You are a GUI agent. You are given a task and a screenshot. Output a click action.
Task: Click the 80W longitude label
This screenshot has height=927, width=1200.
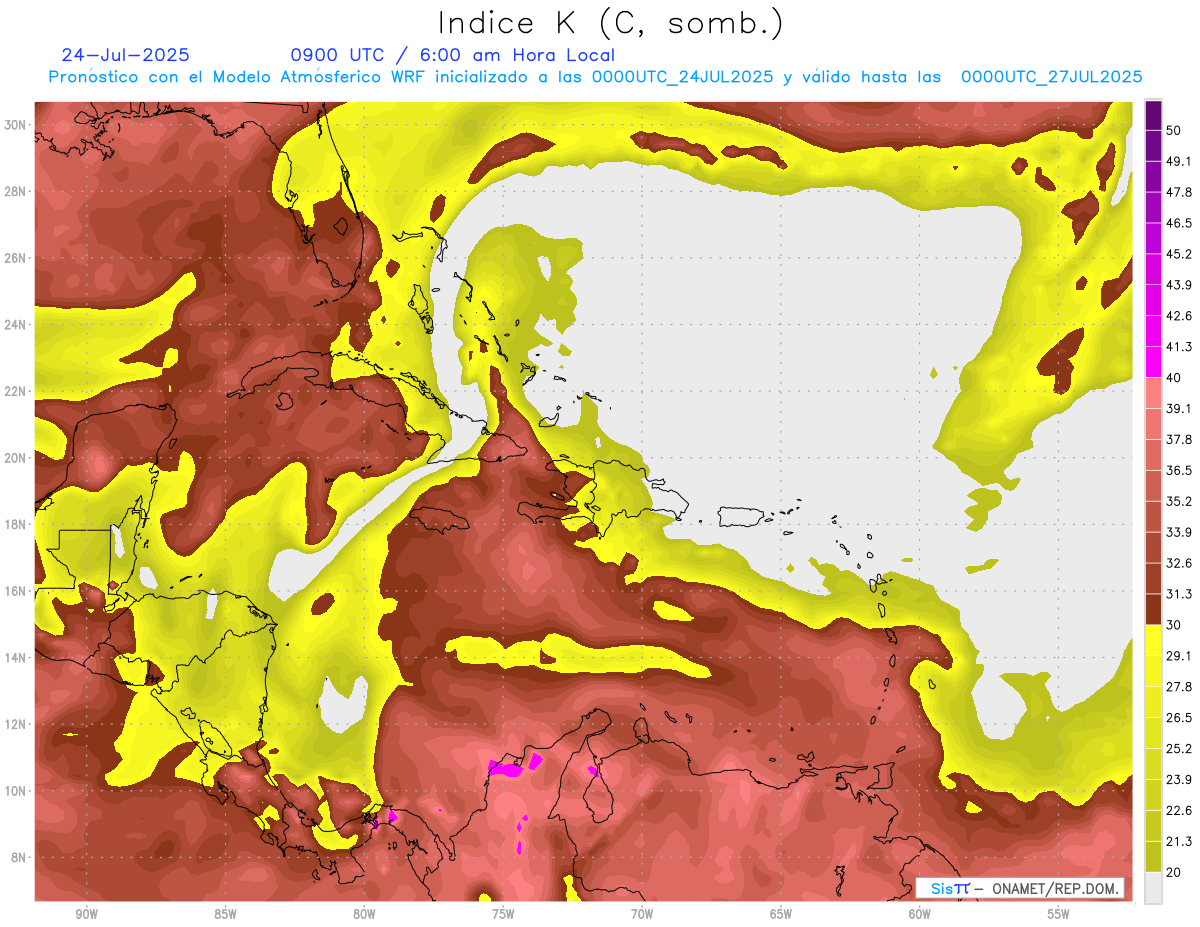[364, 914]
